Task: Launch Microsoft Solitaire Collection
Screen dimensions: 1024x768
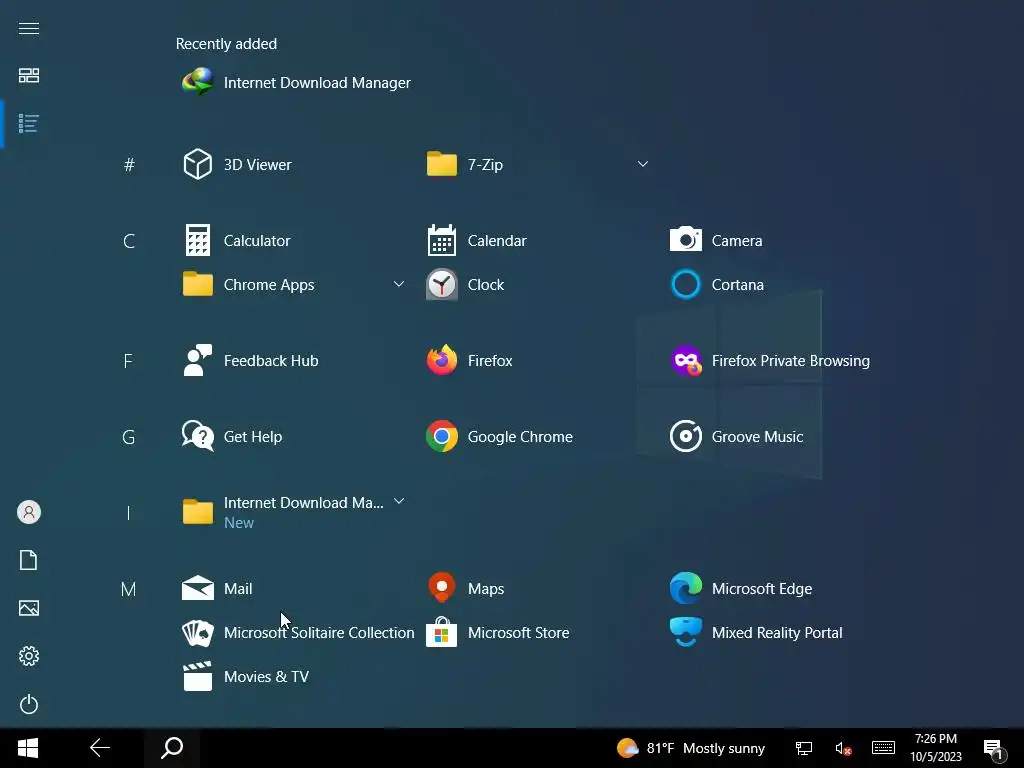Action: (x=298, y=633)
